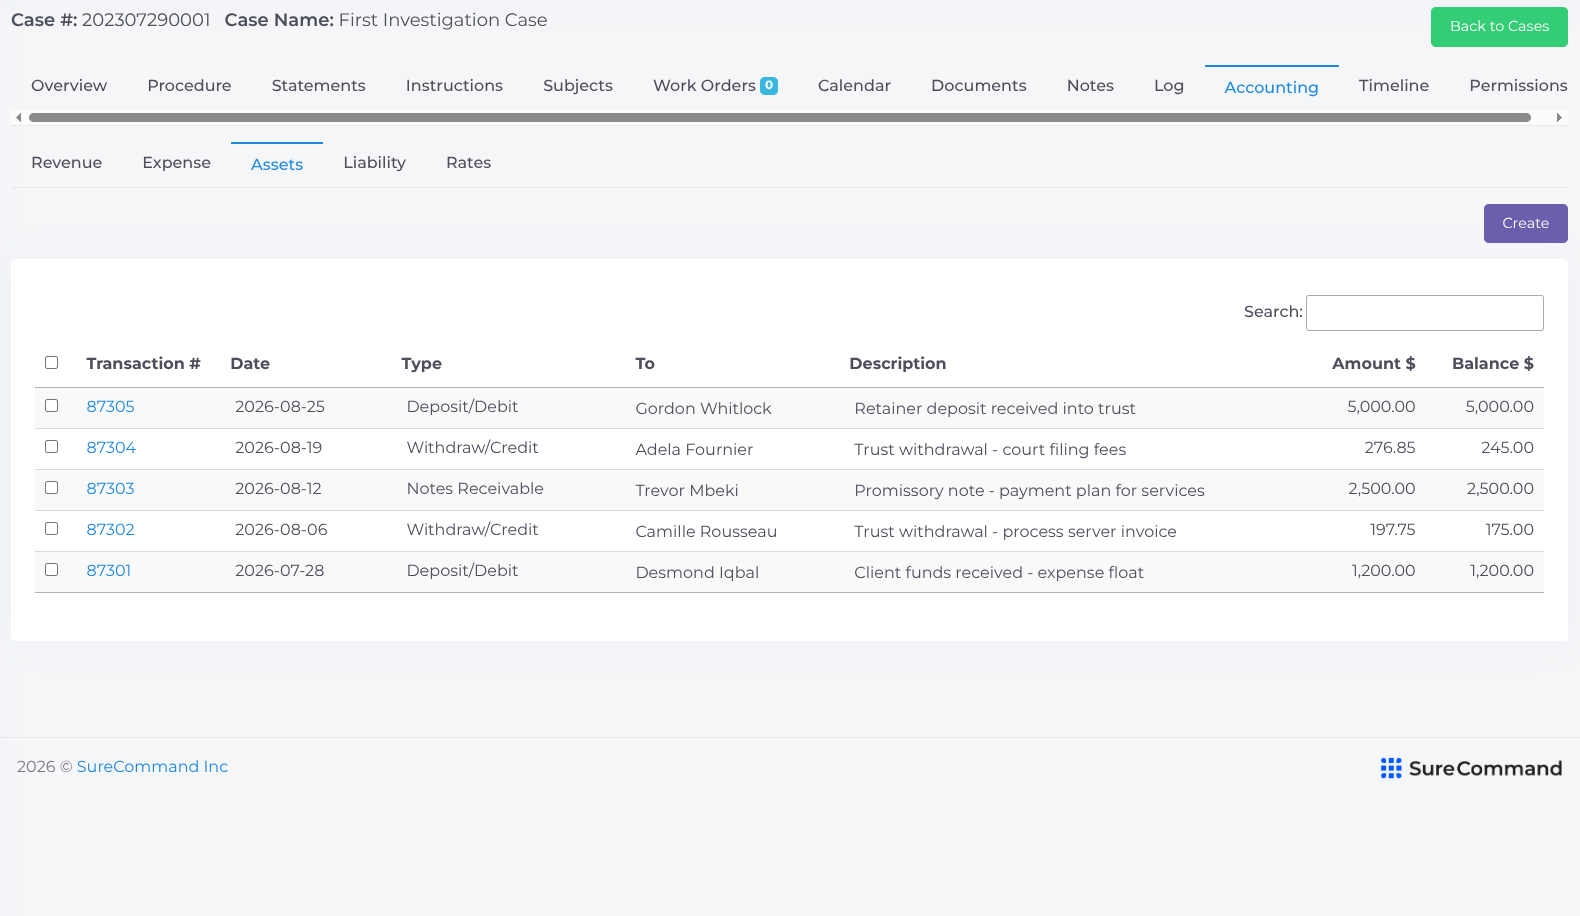Click right arrow of tab scrollbar
This screenshot has height=916, width=1580.
[x=1559, y=117]
